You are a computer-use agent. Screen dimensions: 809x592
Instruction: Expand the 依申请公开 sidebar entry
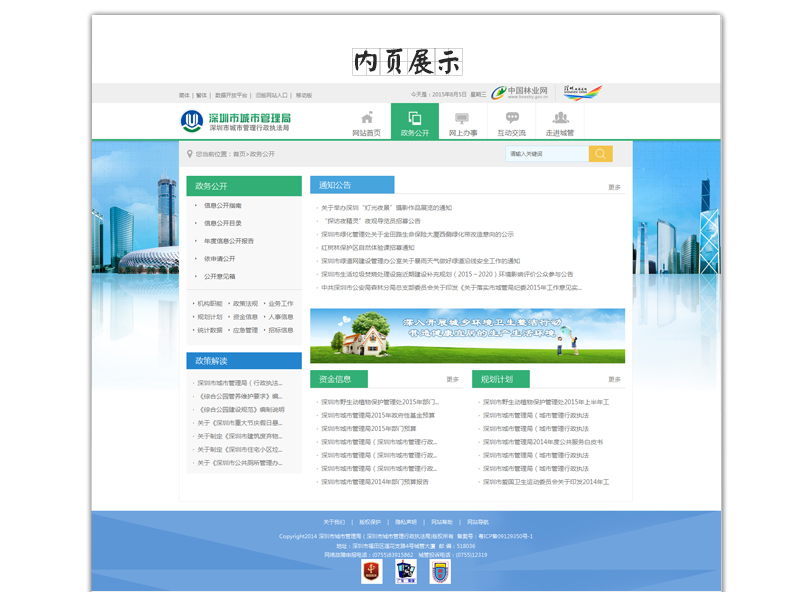220,258
